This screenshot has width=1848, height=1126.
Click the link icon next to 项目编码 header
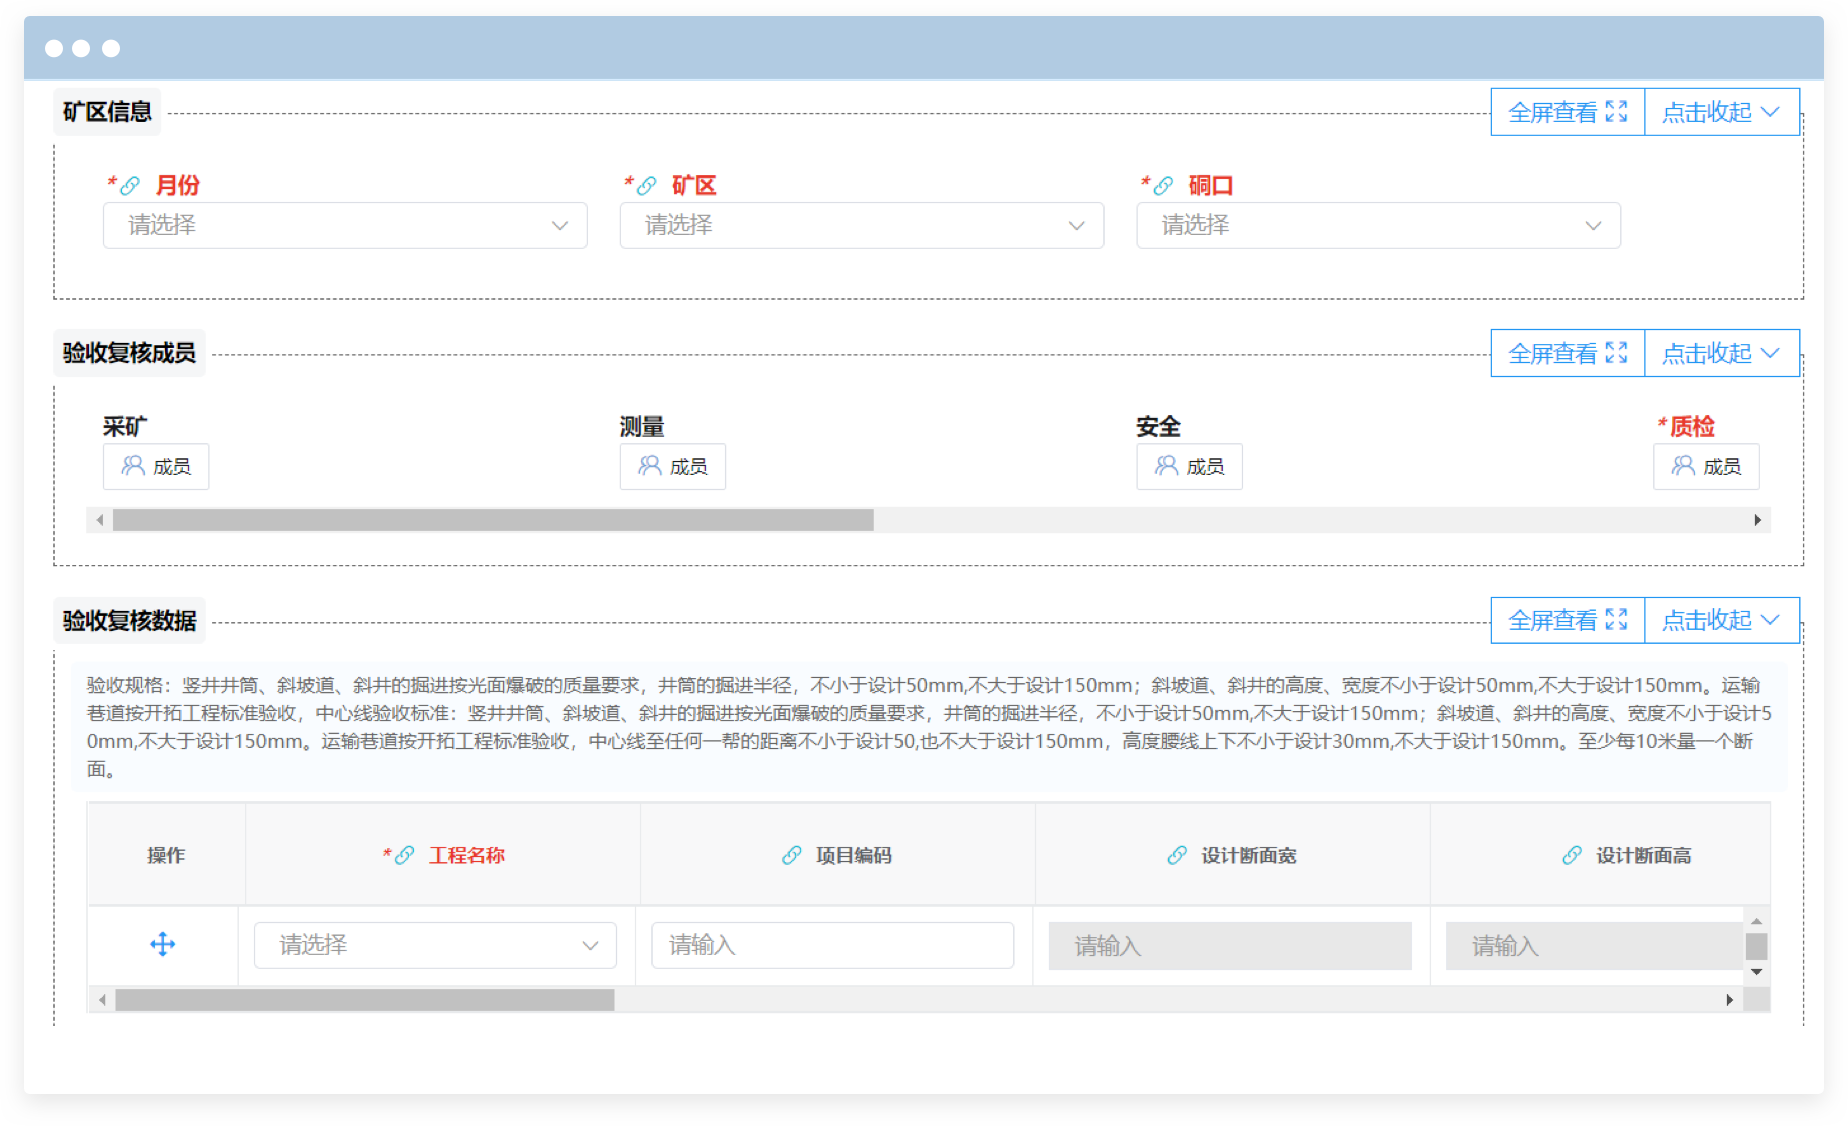(792, 856)
